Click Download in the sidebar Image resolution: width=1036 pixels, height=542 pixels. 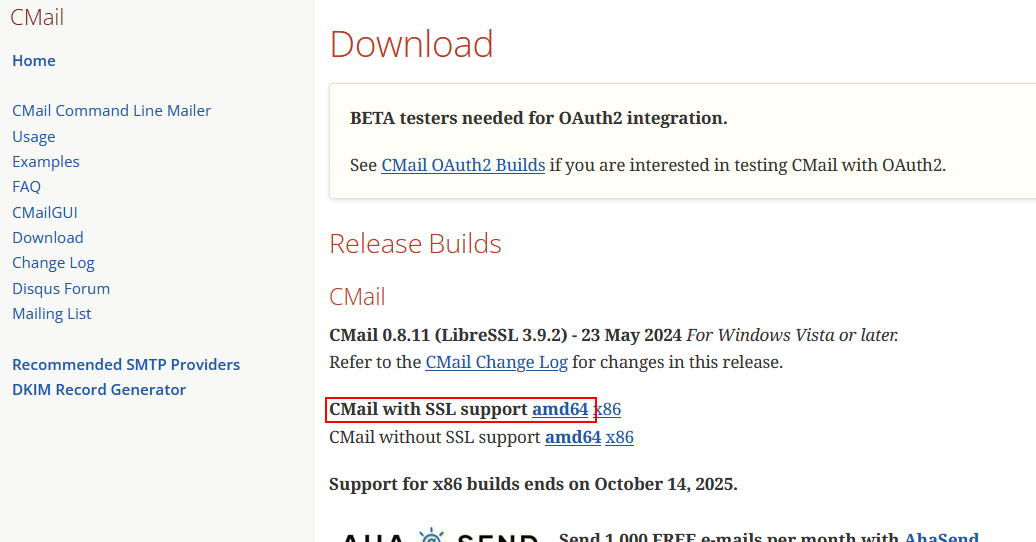pos(48,238)
